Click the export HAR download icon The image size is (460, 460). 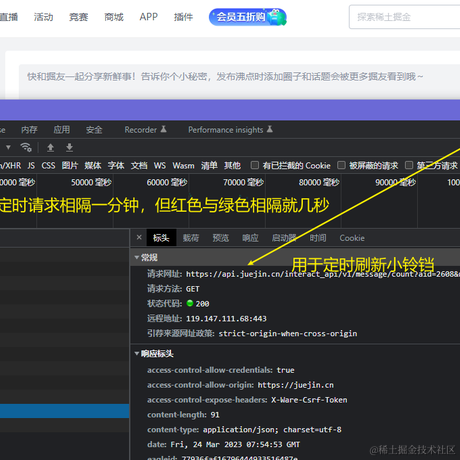pos(69,147)
